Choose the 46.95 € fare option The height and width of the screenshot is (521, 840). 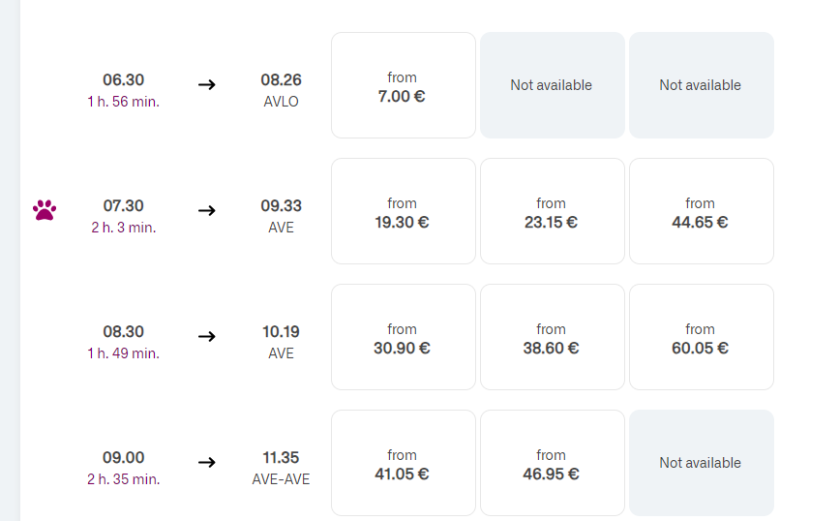(x=552, y=463)
